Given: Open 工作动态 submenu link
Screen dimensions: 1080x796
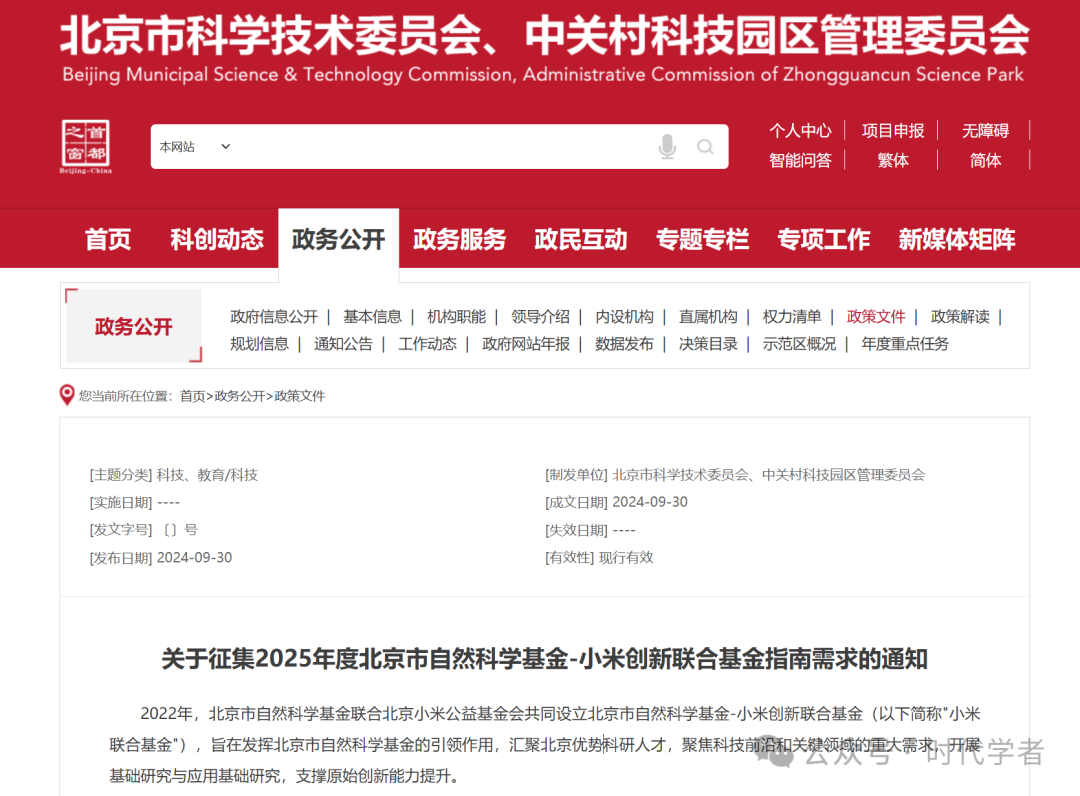Looking at the screenshot, I should [x=427, y=344].
